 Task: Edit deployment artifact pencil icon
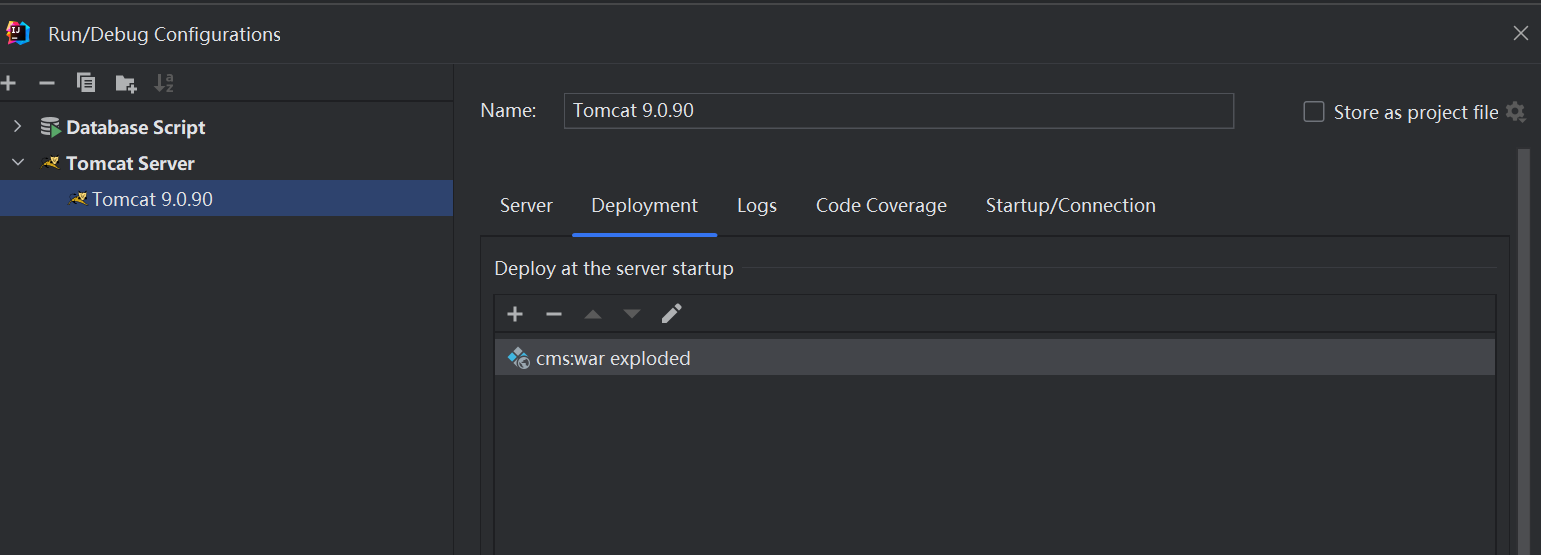click(x=672, y=314)
